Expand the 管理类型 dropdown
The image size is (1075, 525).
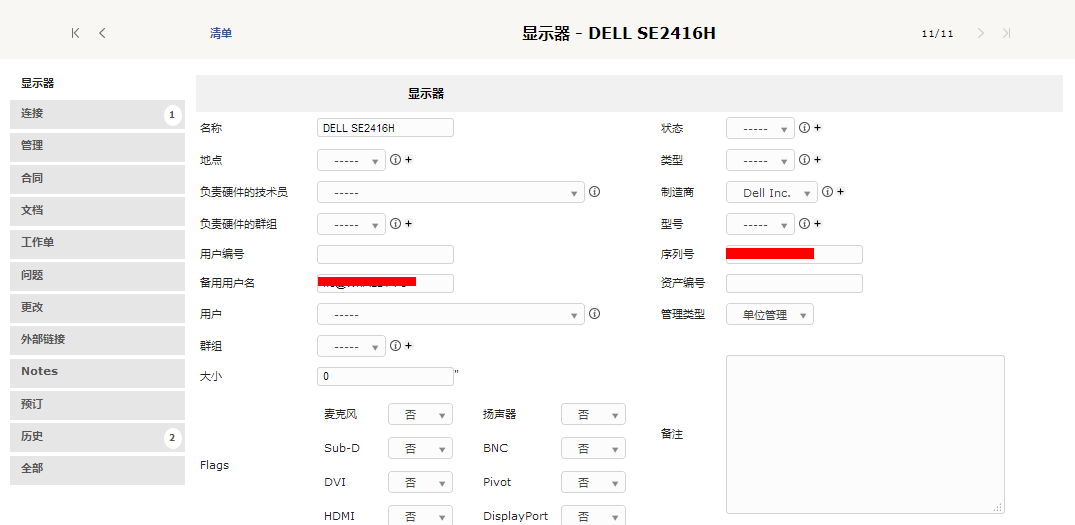[769, 315]
